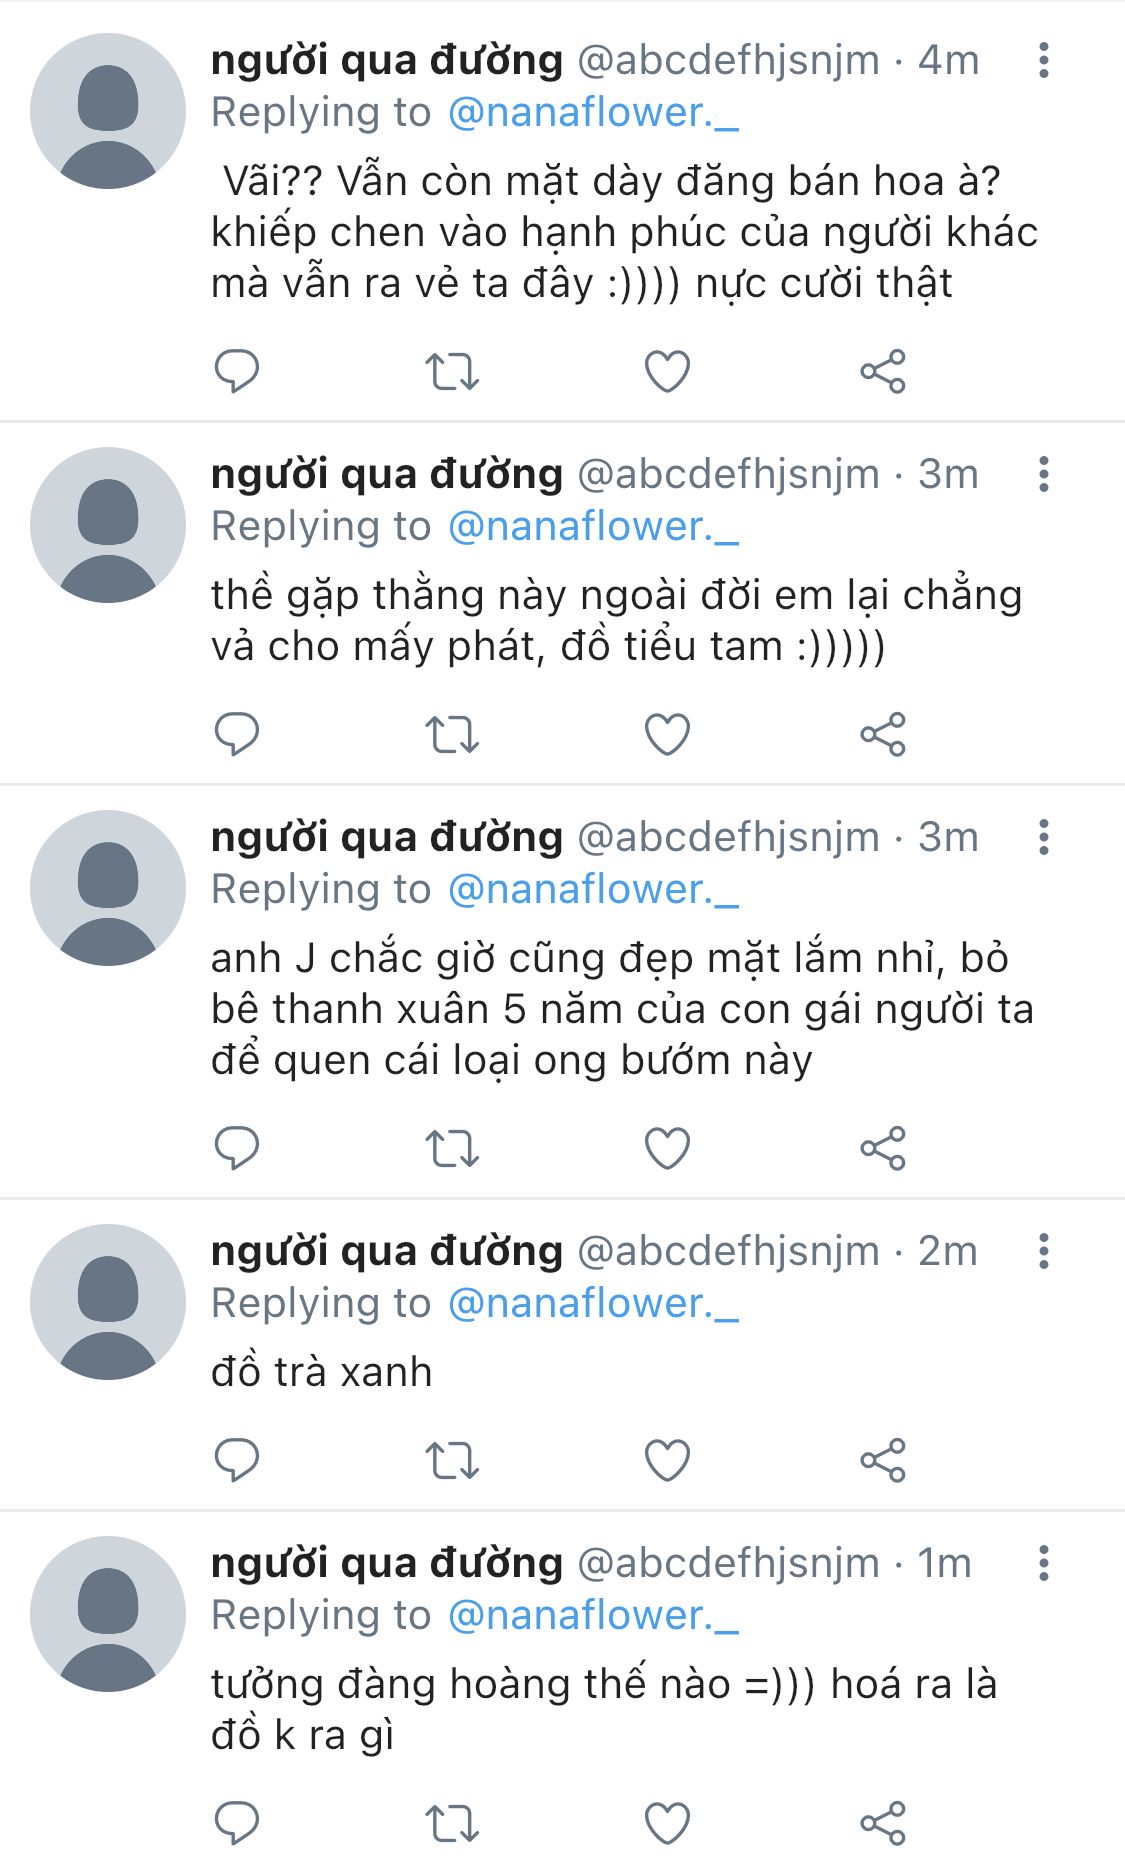Open @nanaflower._ link in the 1m tweet
This screenshot has height=1859, width=1125.
pos(593,1615)
